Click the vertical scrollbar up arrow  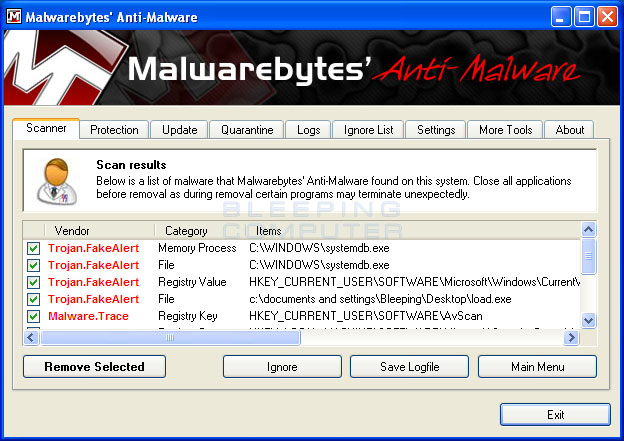pyautogui.click(x=589, y=229)
